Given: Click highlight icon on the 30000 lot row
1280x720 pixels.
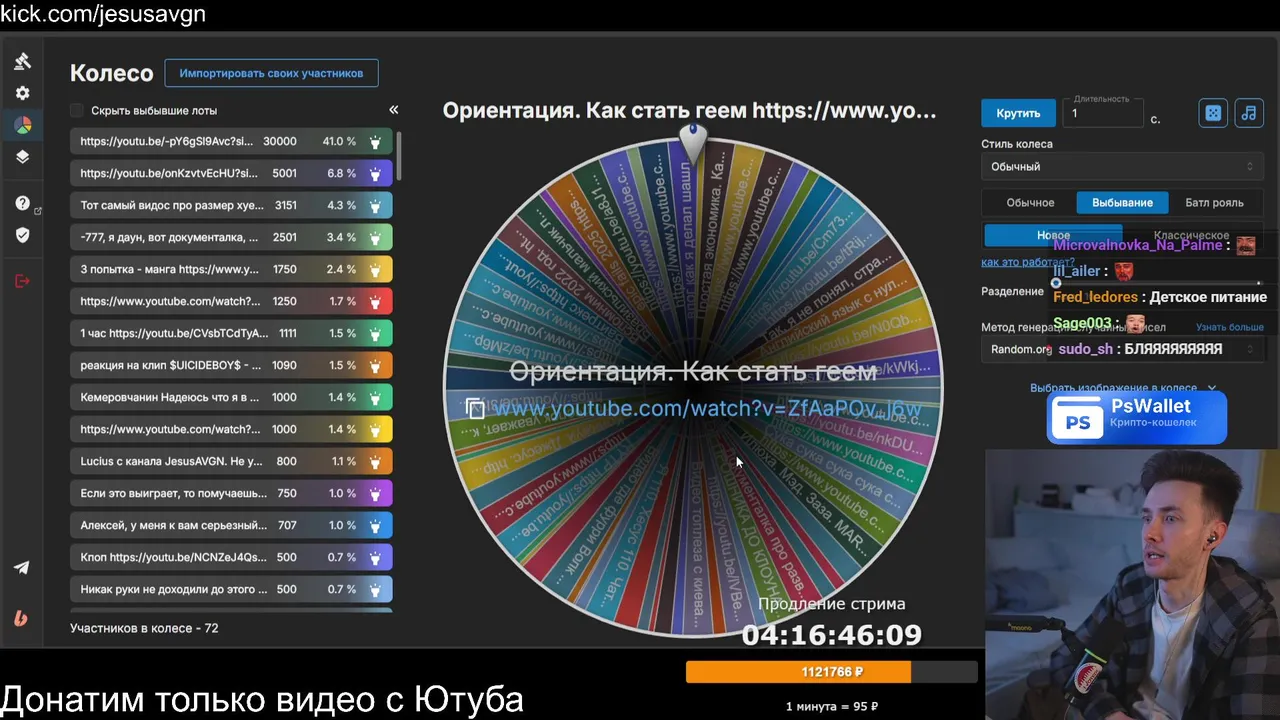Looking at the screenshot, I should [x=375, y=142].
